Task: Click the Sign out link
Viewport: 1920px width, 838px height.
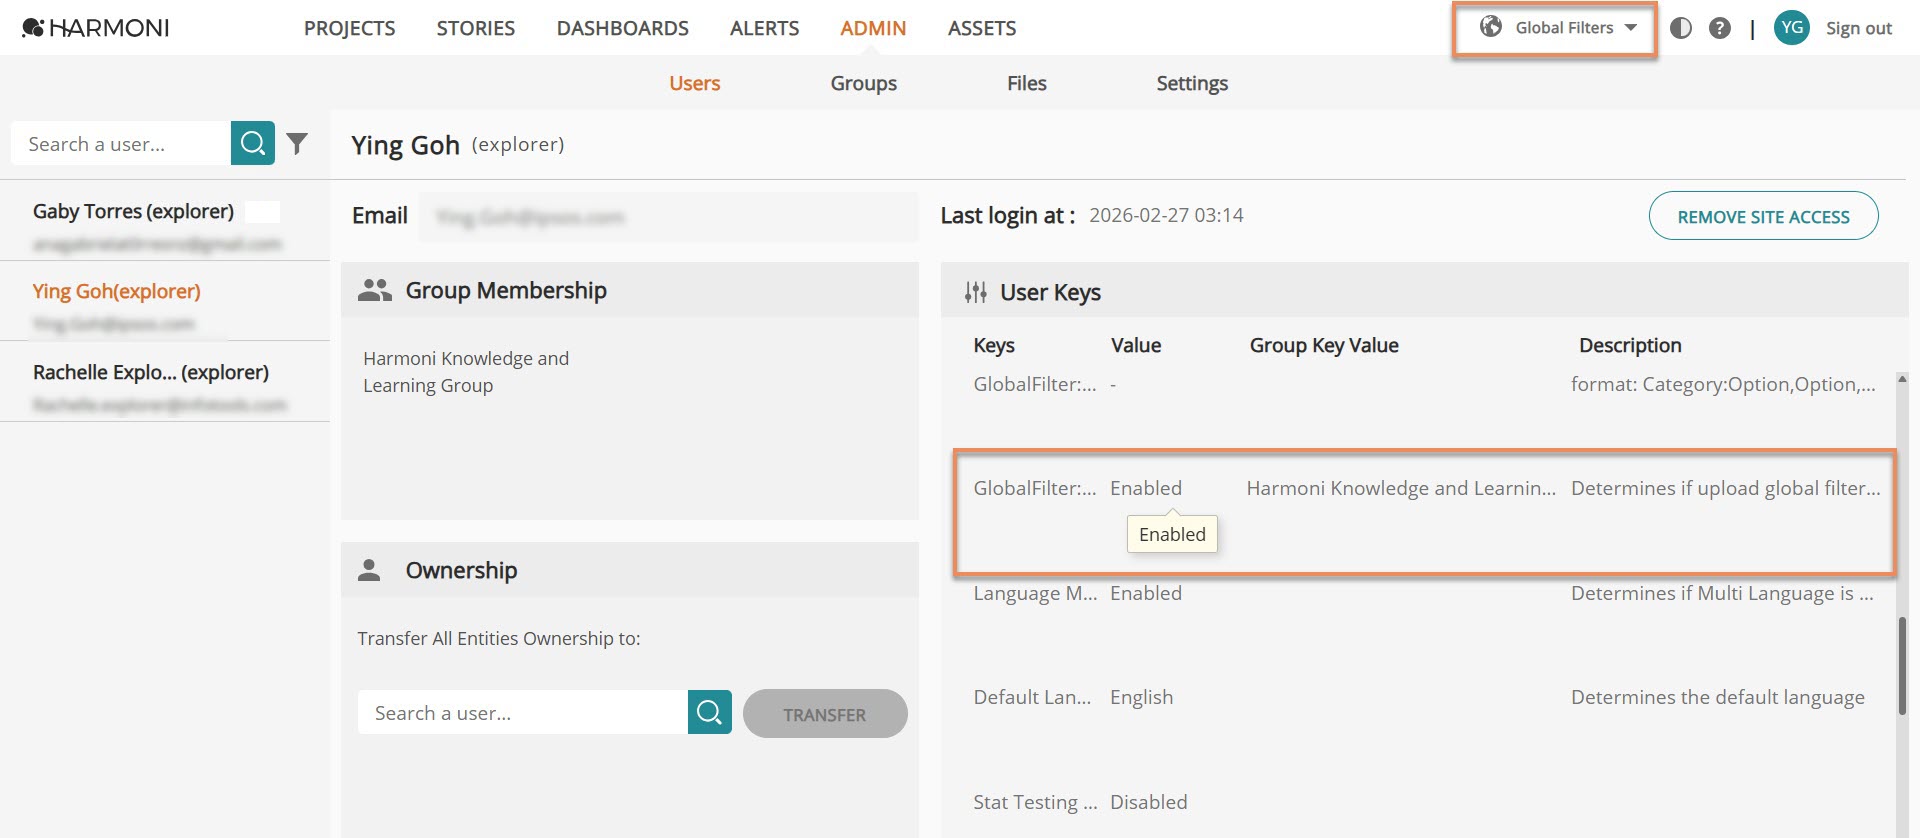Action: [1859, 28]
